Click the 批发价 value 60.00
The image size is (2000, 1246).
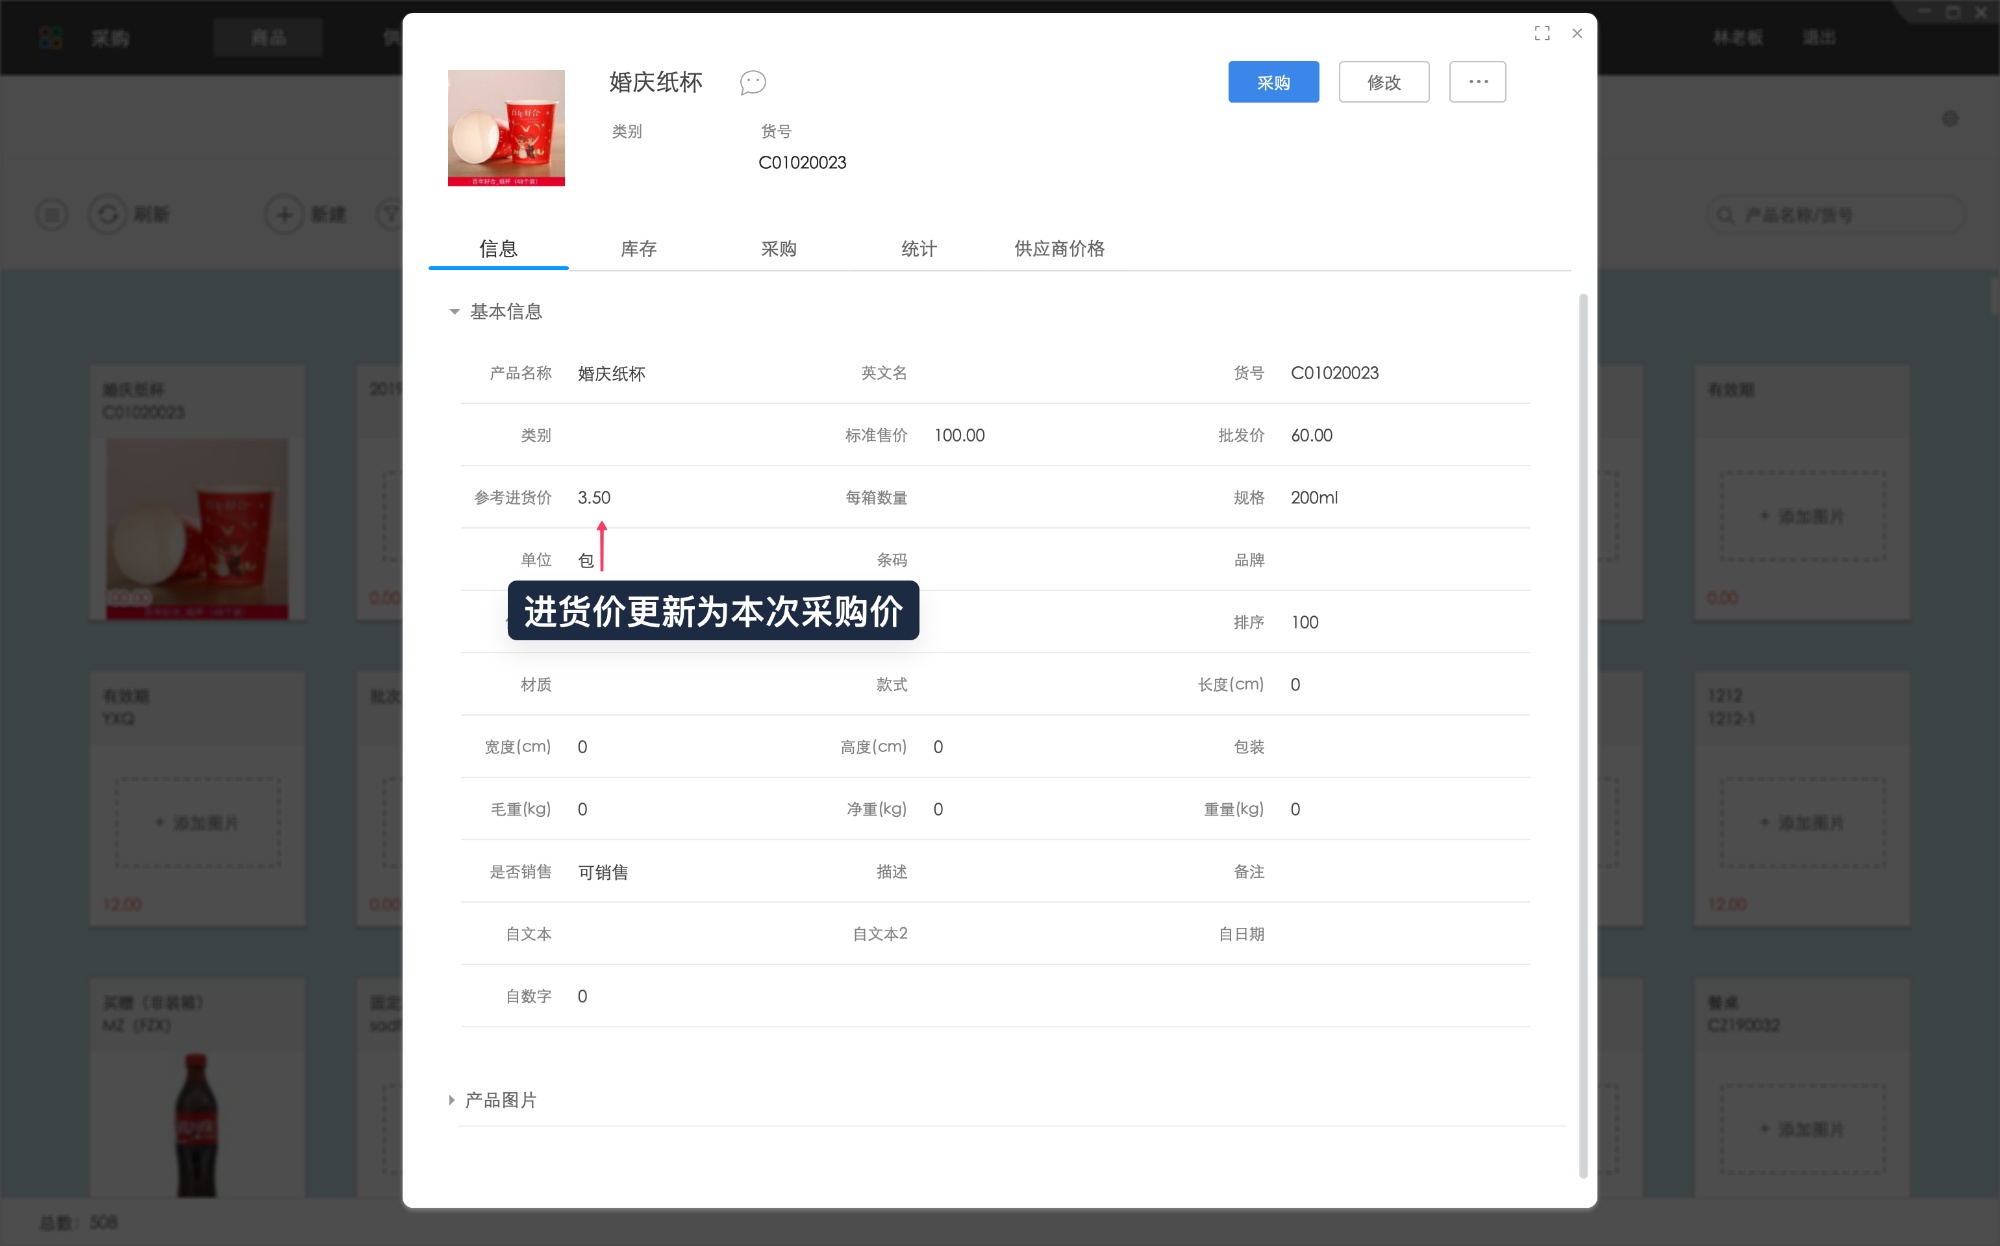pyautogui.click(x=1311, y=435)
